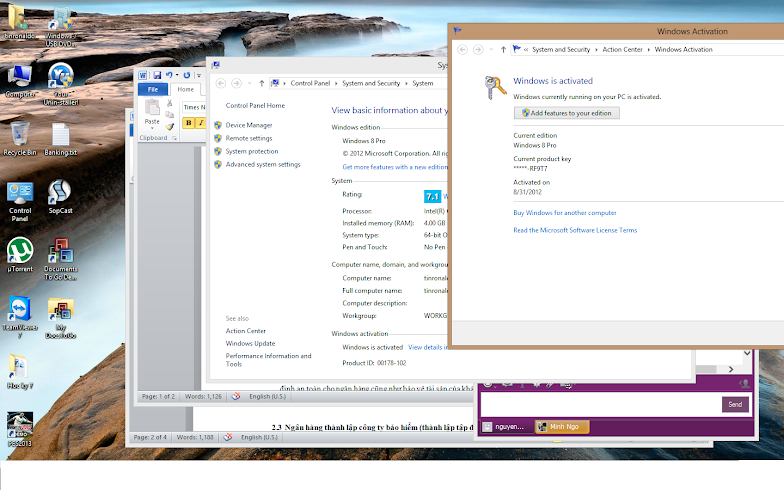Expand the Paste options arrow below Paste
Viewport: 784px width, 490px height.
click(152, 128)
